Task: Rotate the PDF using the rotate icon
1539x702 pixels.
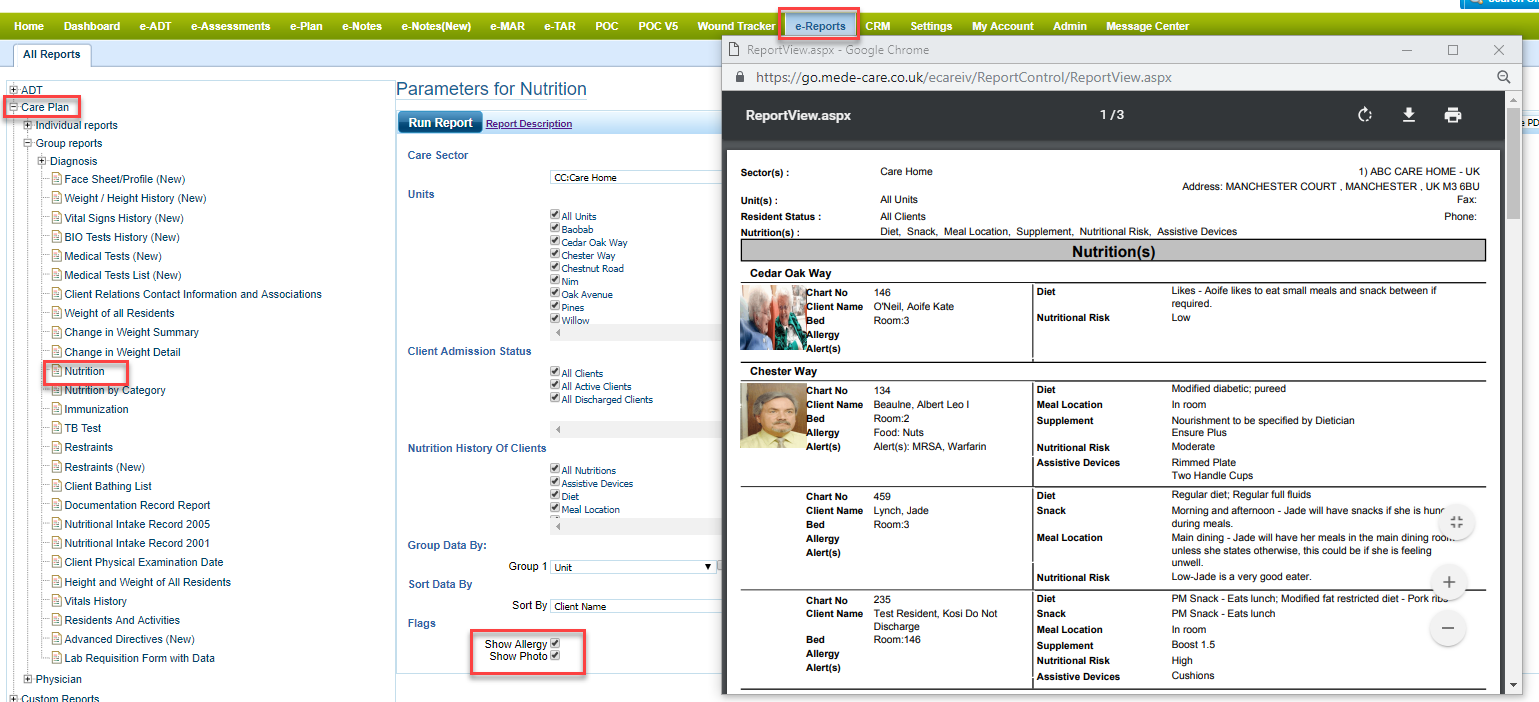Action: [1365, 115]
